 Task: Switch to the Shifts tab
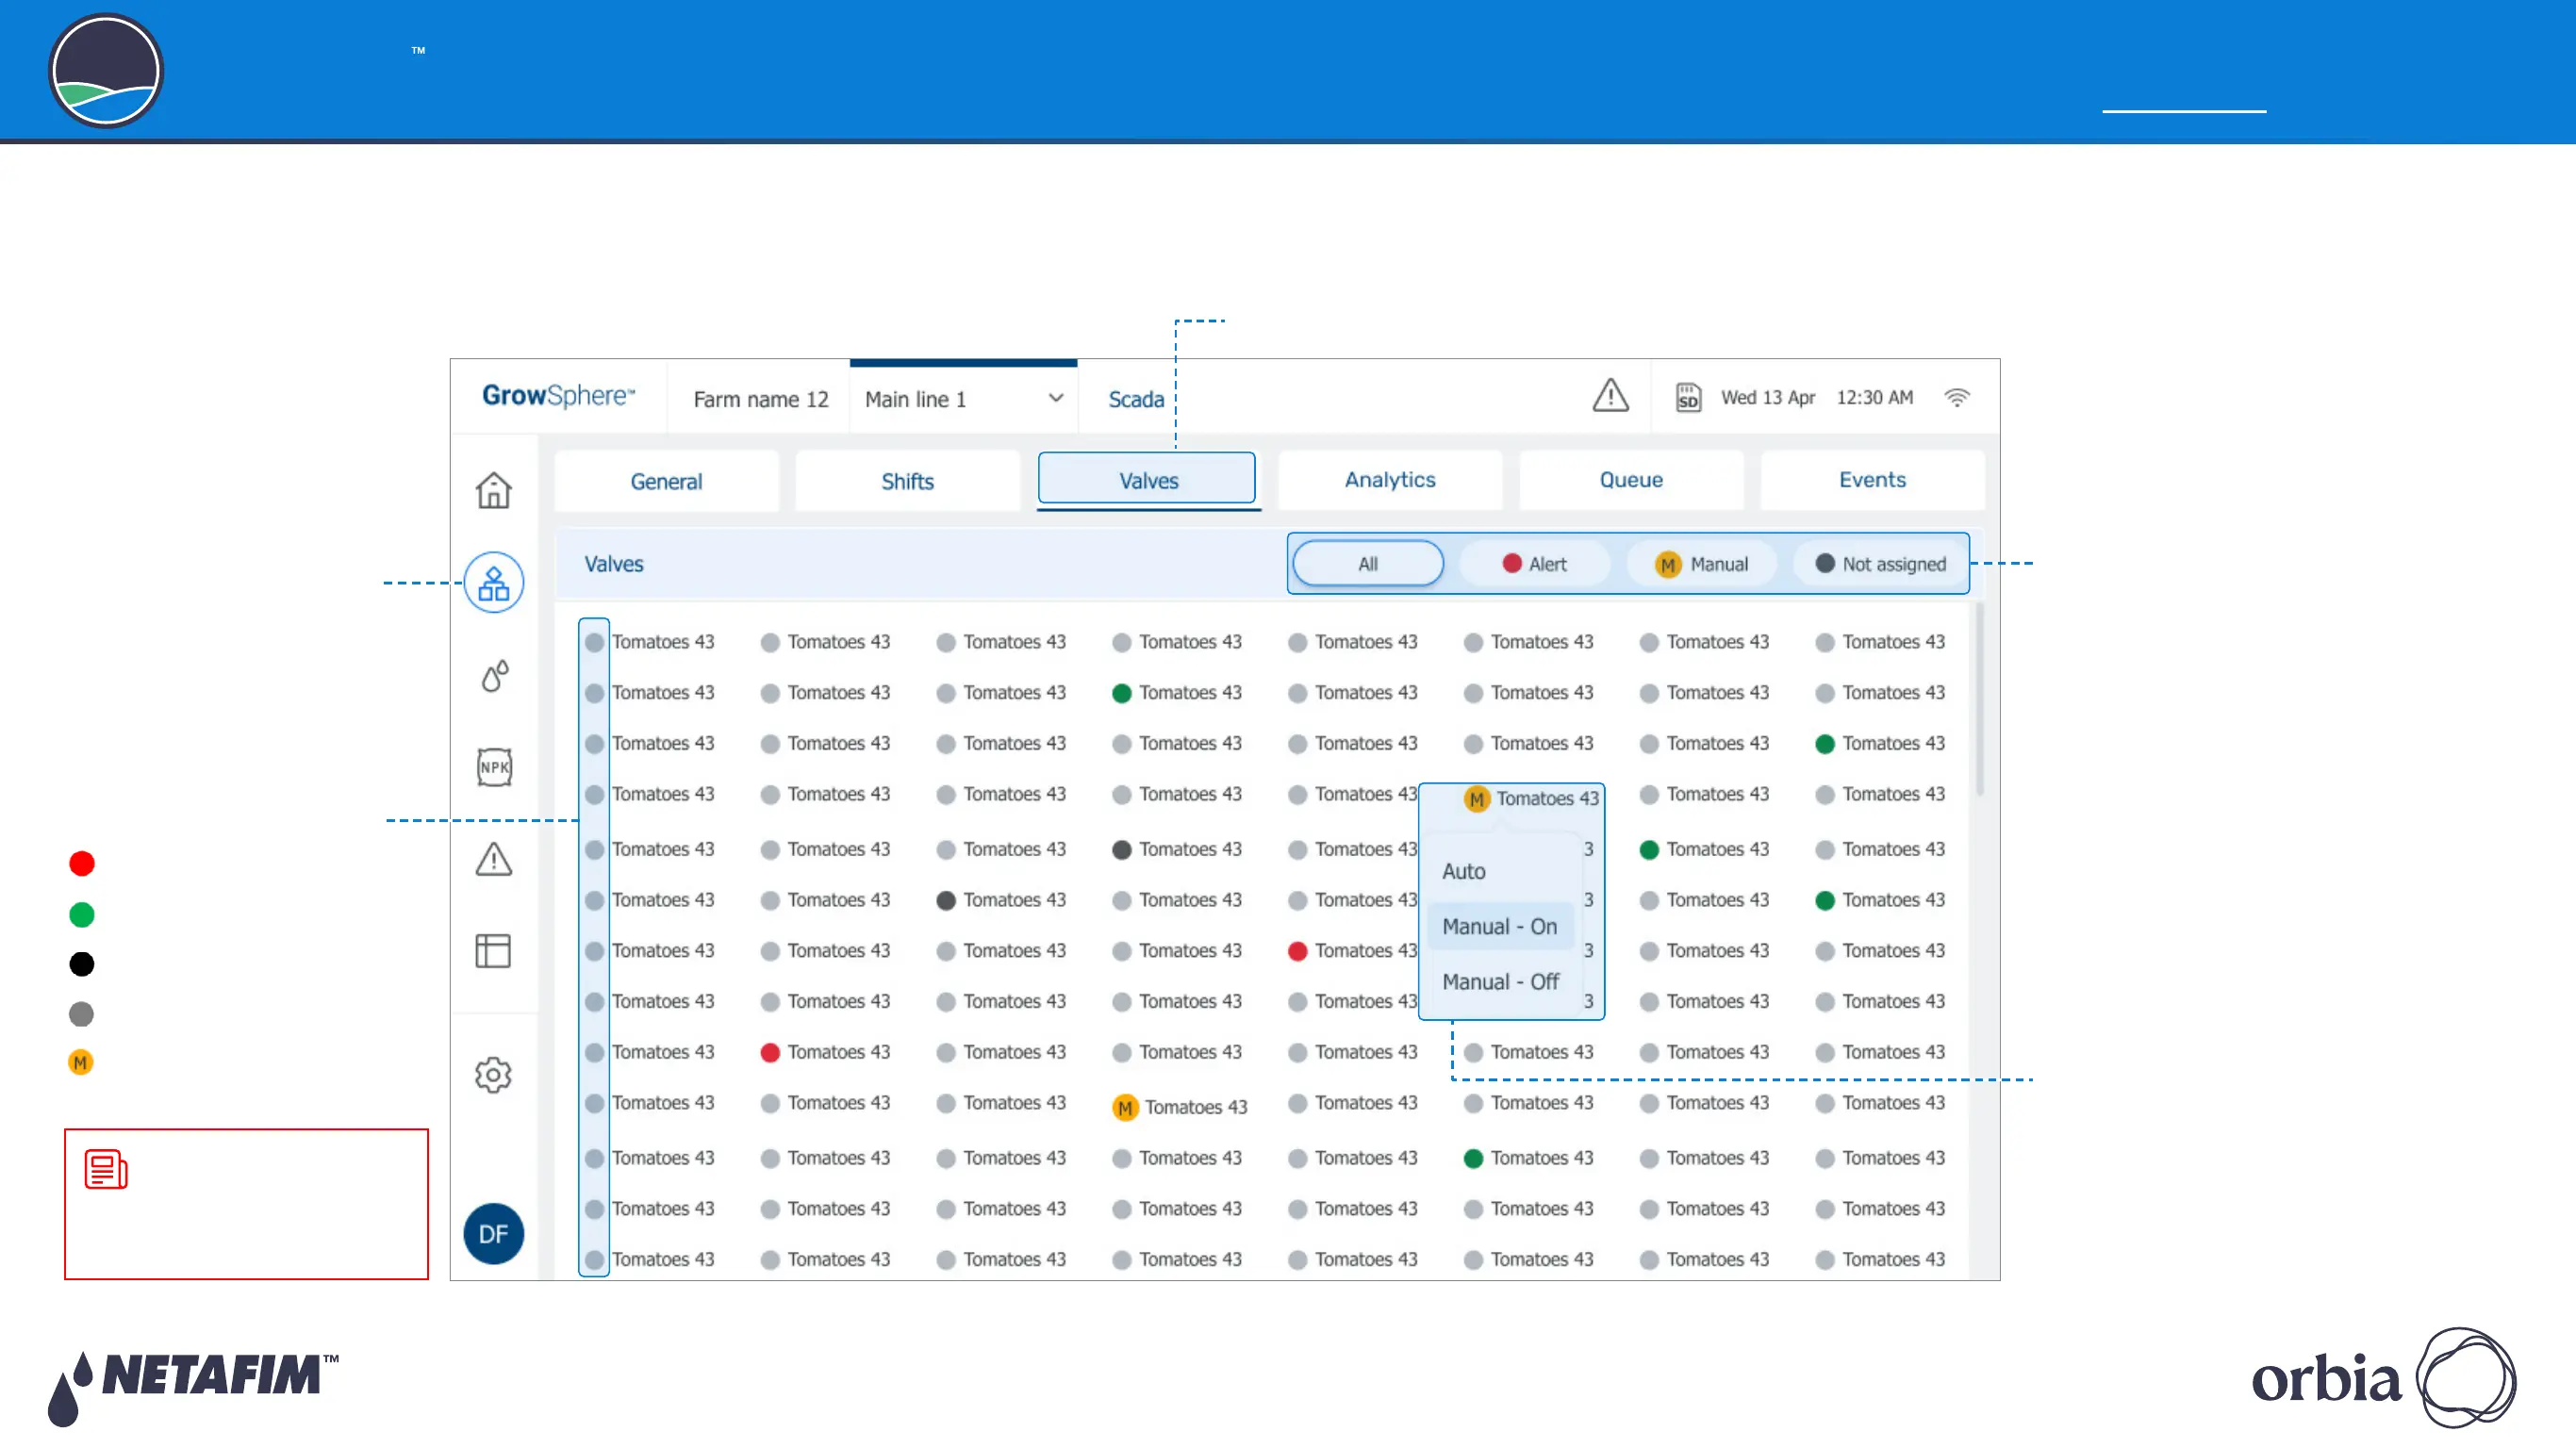tap(907, 481)
